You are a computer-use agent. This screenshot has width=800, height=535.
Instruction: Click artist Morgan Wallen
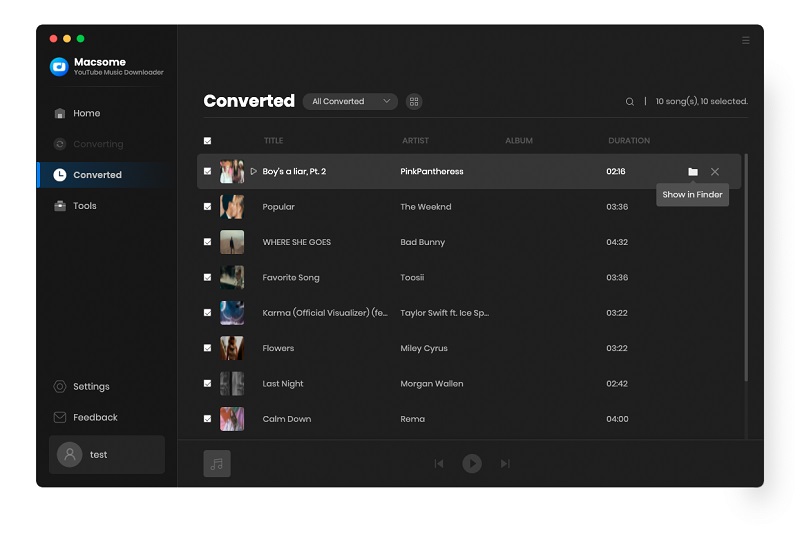[x=432, y=384]
